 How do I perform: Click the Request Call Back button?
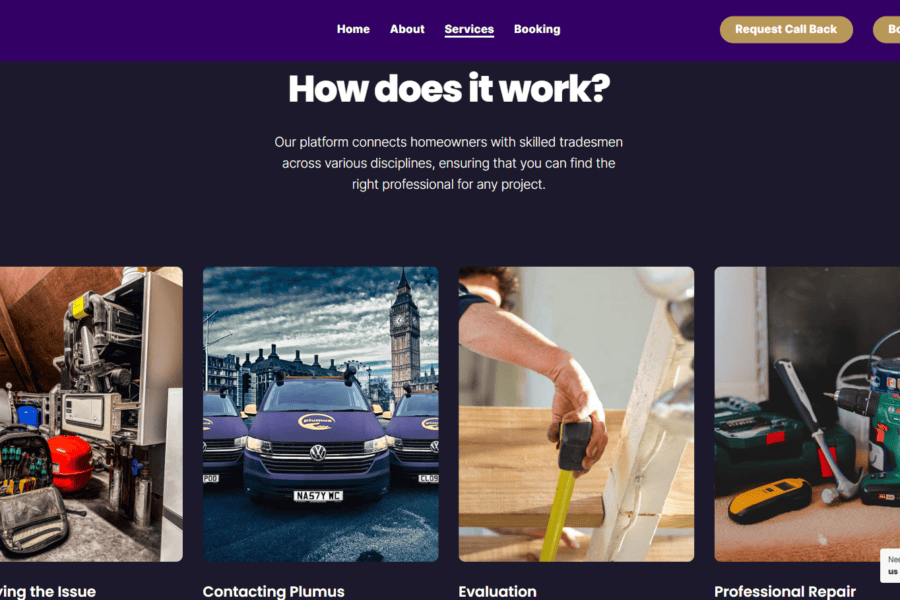(x=786, y=29)
